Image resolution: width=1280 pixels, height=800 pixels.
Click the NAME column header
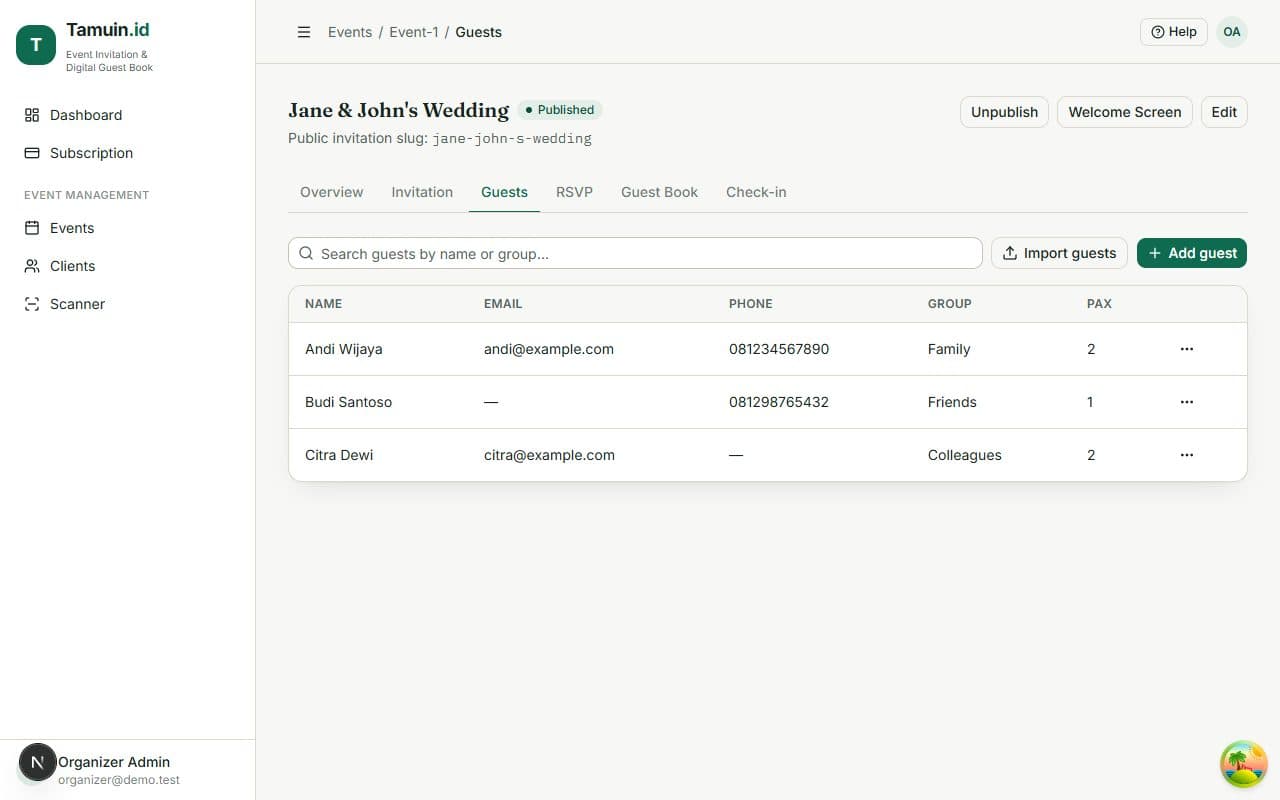click(324, 304)
